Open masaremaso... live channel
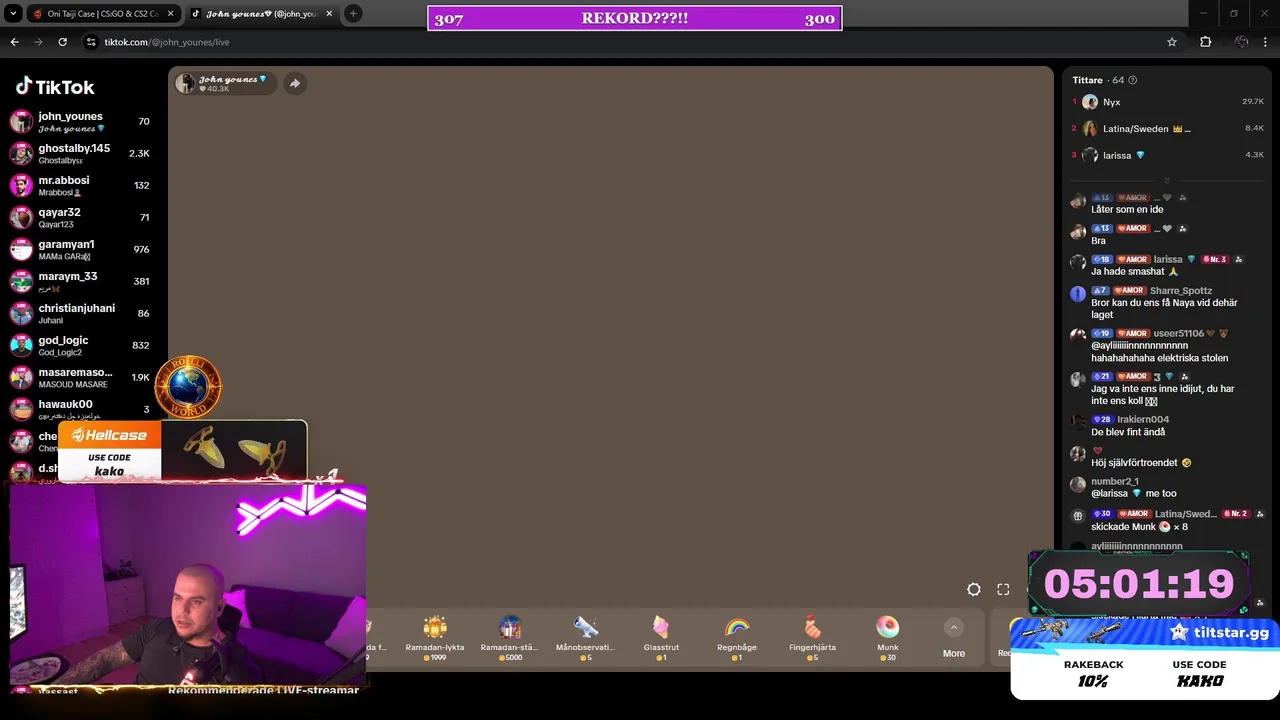1280x720 pixels. 80,378
